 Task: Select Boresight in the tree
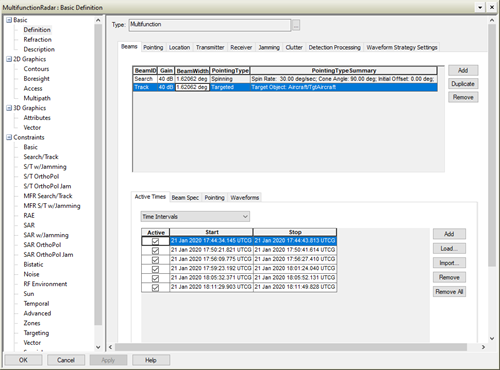click(x=36, y=79)
